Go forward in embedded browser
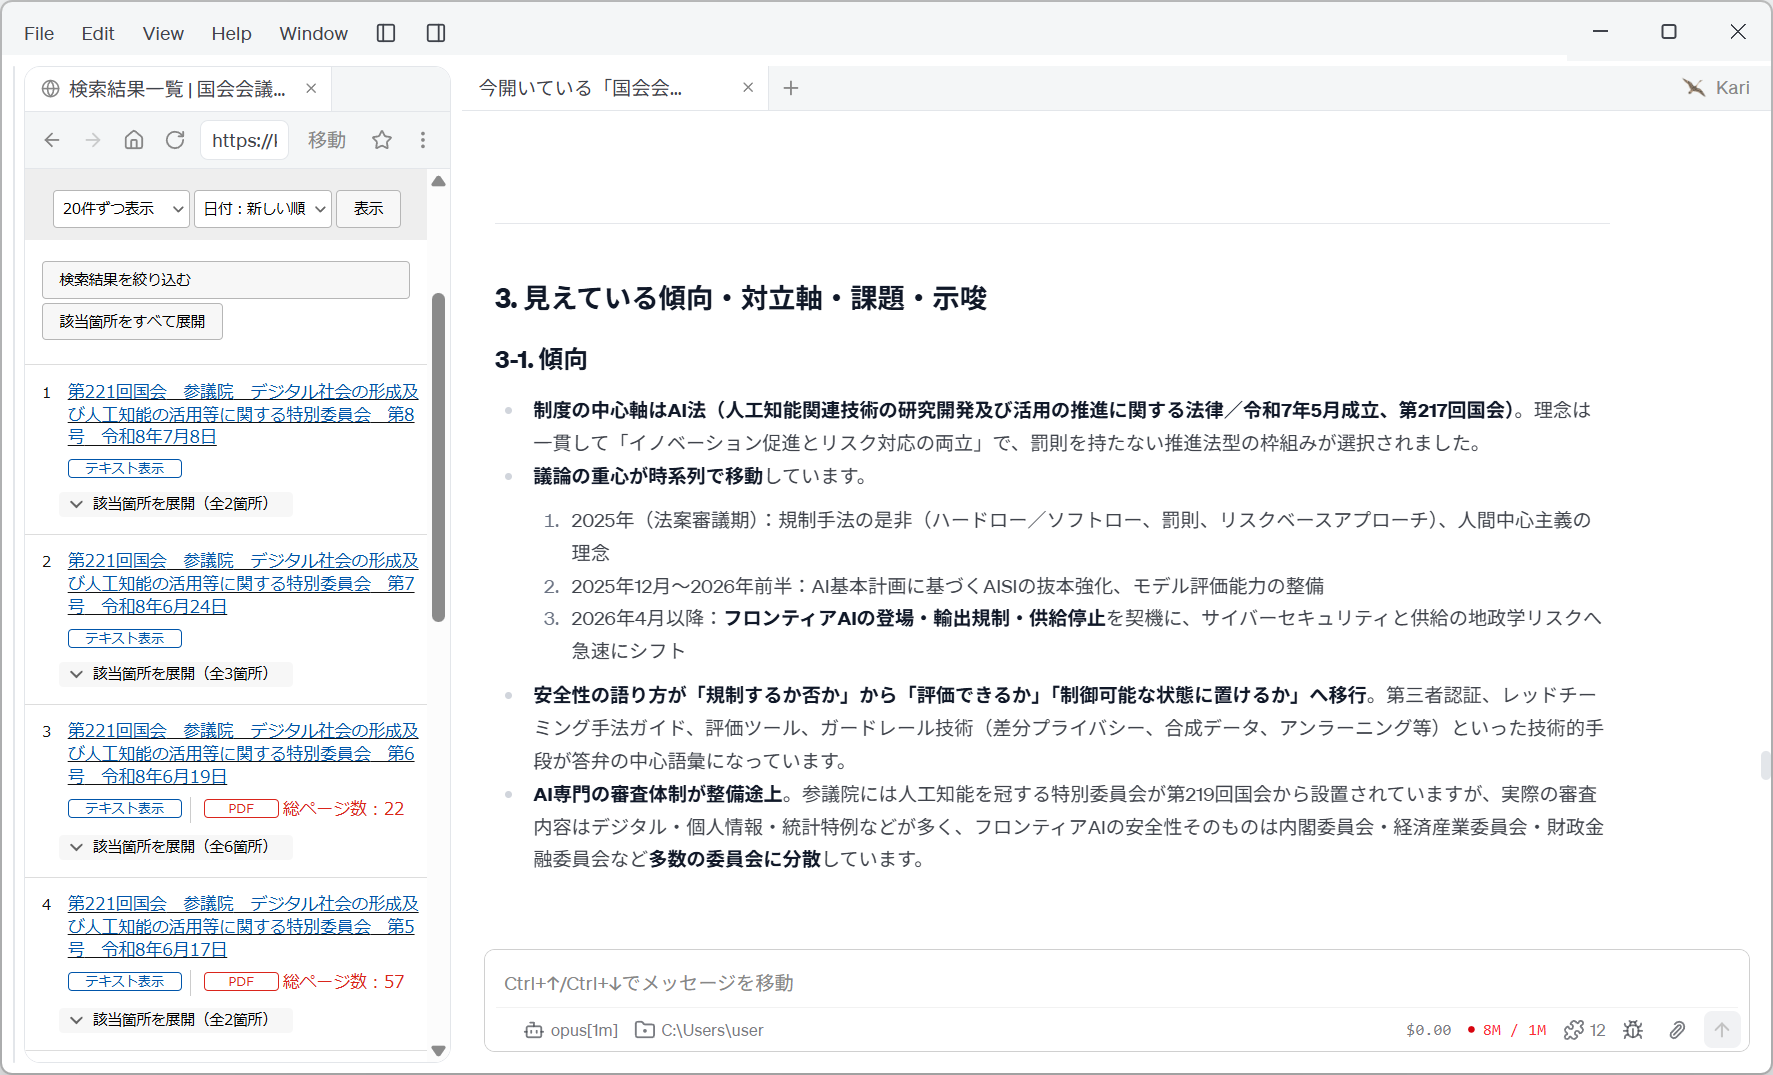The image size is (1773, 1075). tap(93, 140)
